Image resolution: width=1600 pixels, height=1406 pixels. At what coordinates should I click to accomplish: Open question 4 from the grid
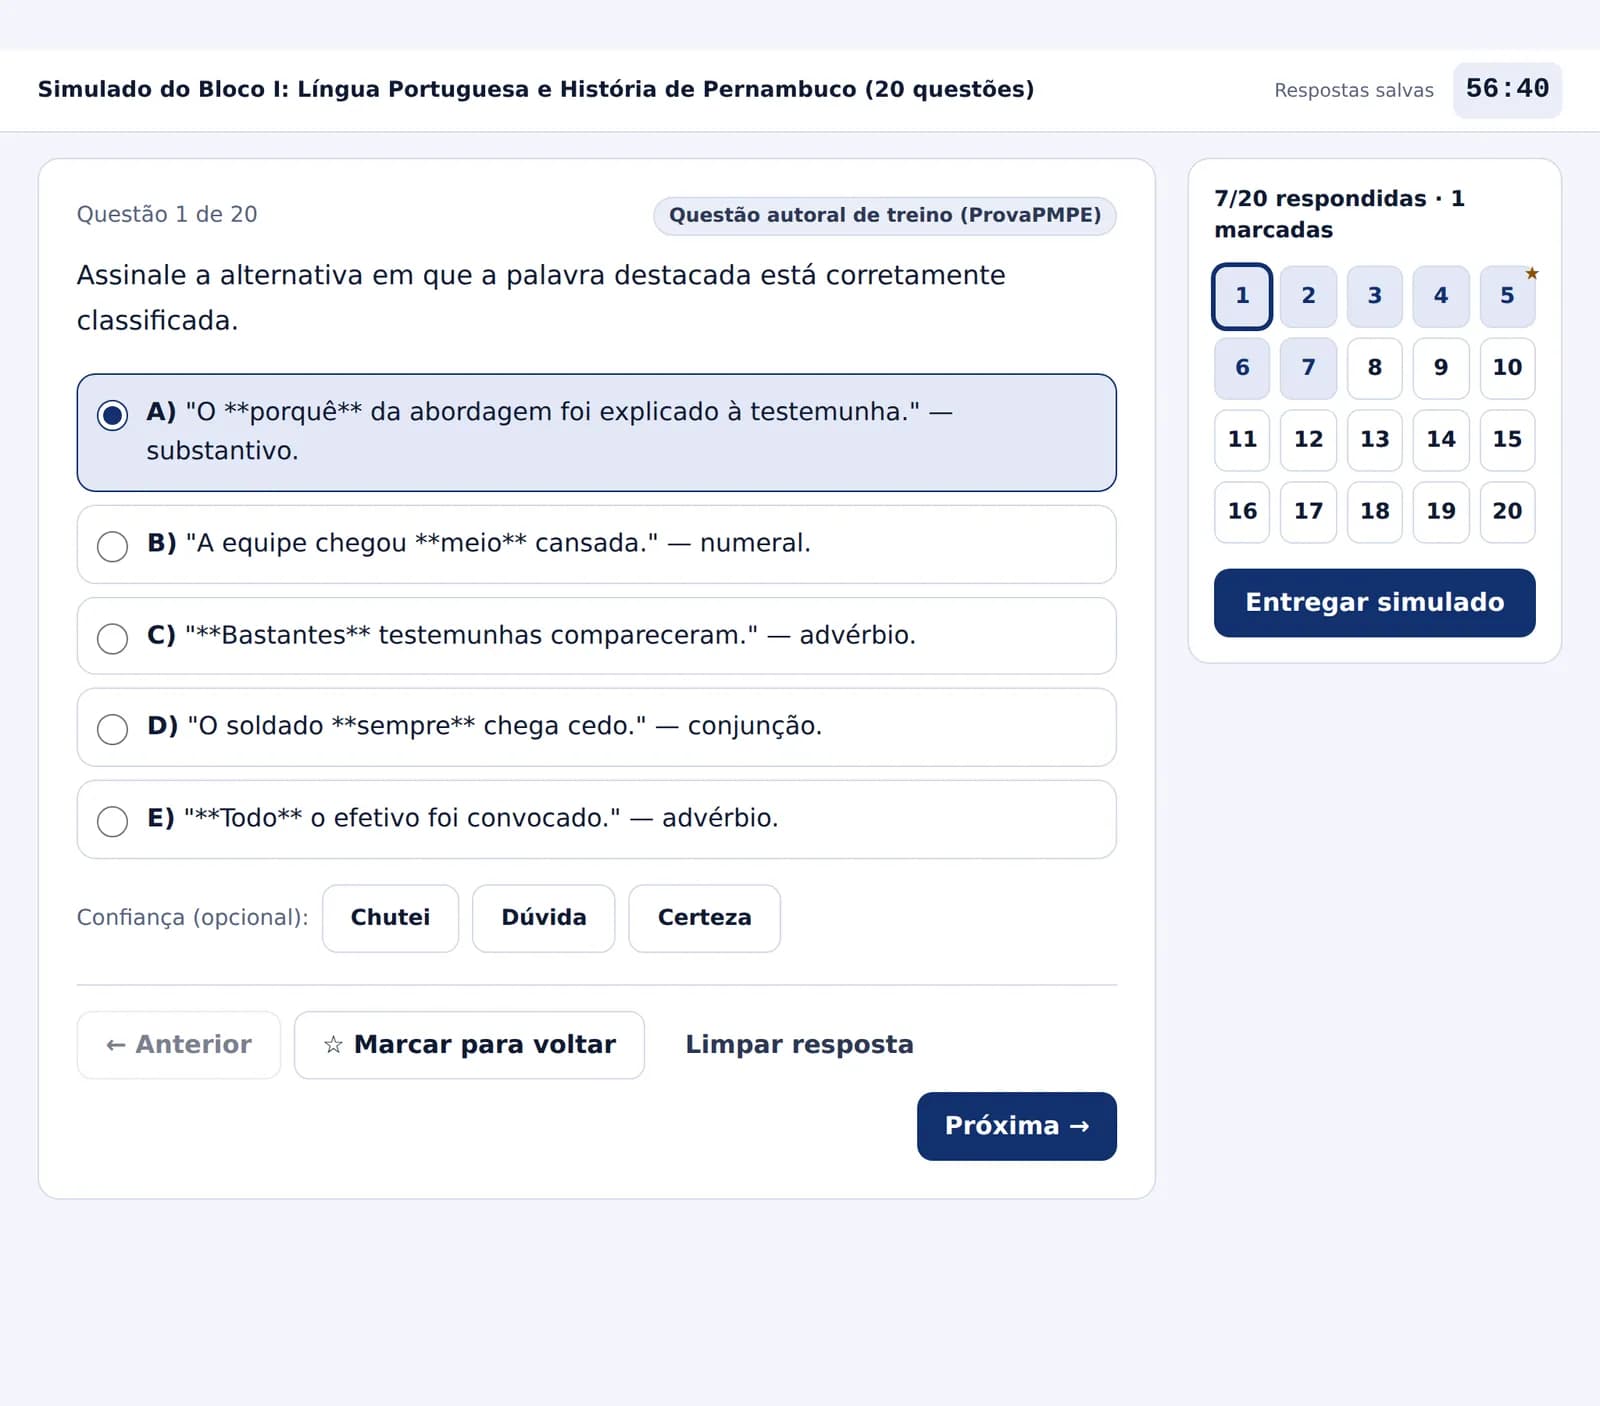1441,296
